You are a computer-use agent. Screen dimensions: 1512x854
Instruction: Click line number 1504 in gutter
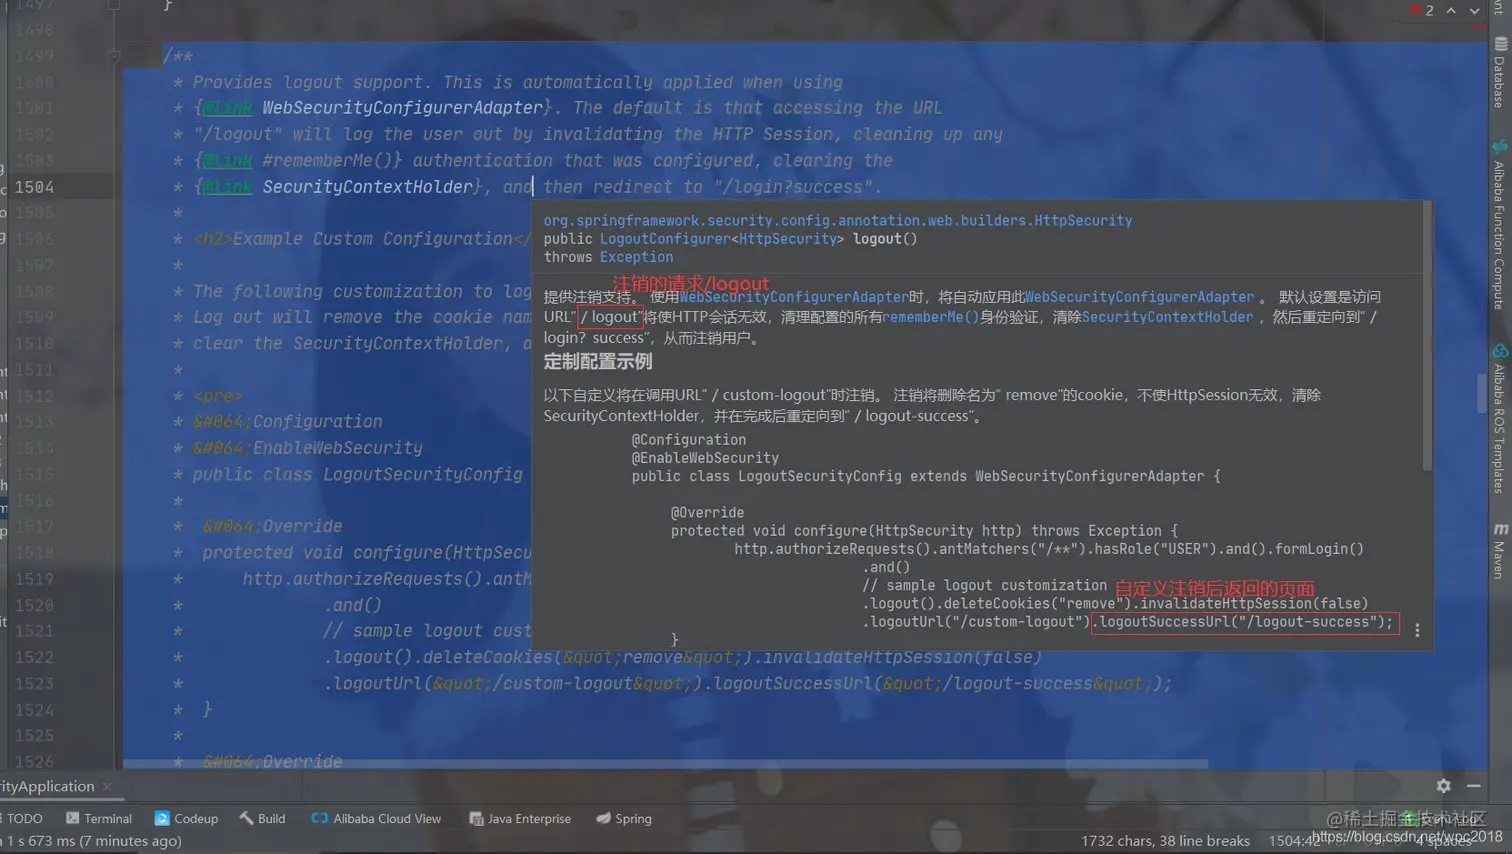click(x=35, y=187)
